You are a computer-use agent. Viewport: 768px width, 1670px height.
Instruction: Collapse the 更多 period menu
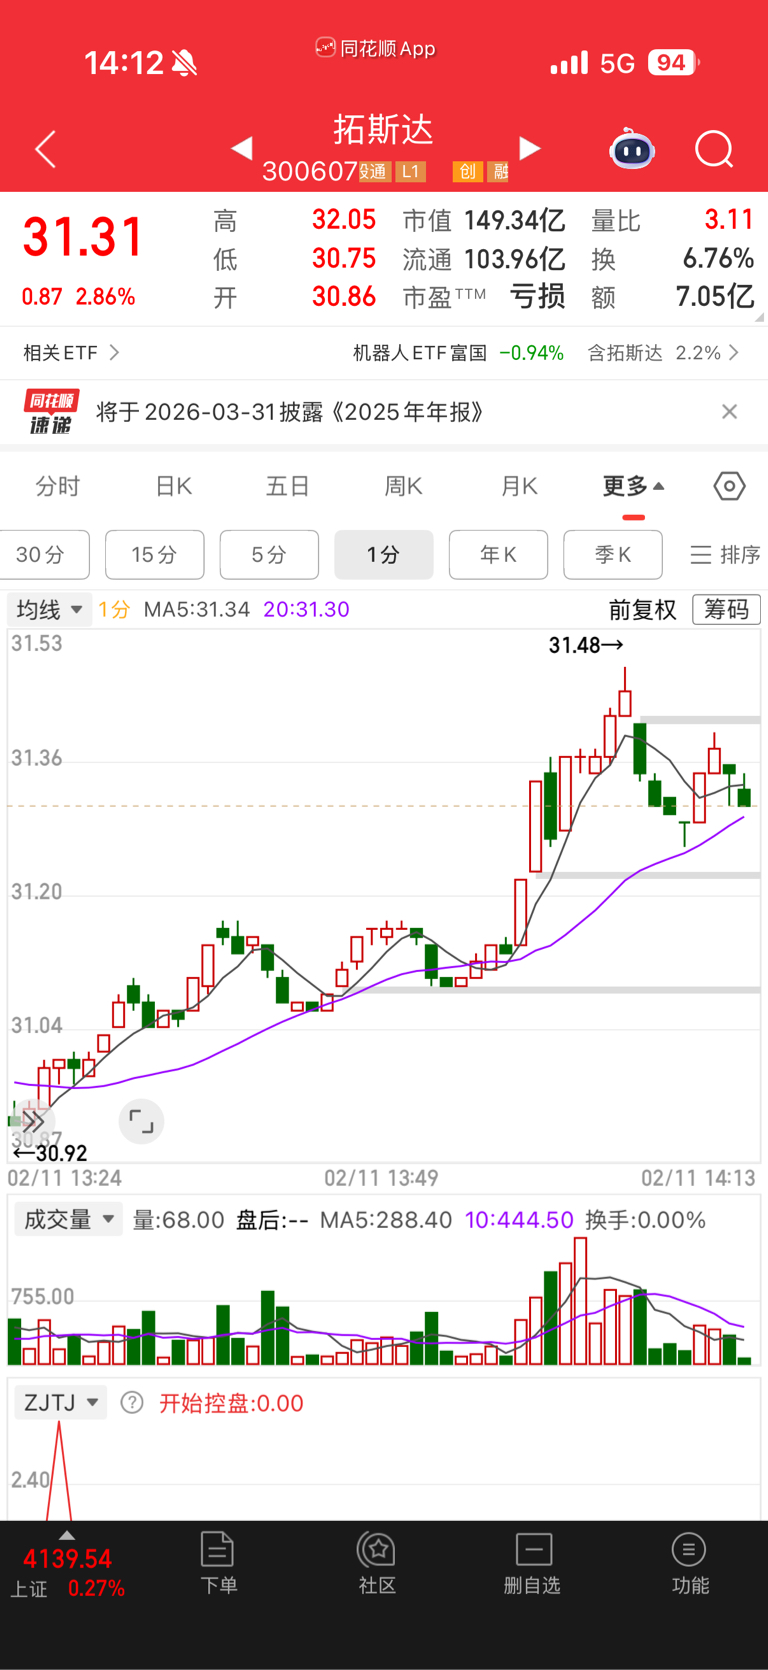point(633,487)
